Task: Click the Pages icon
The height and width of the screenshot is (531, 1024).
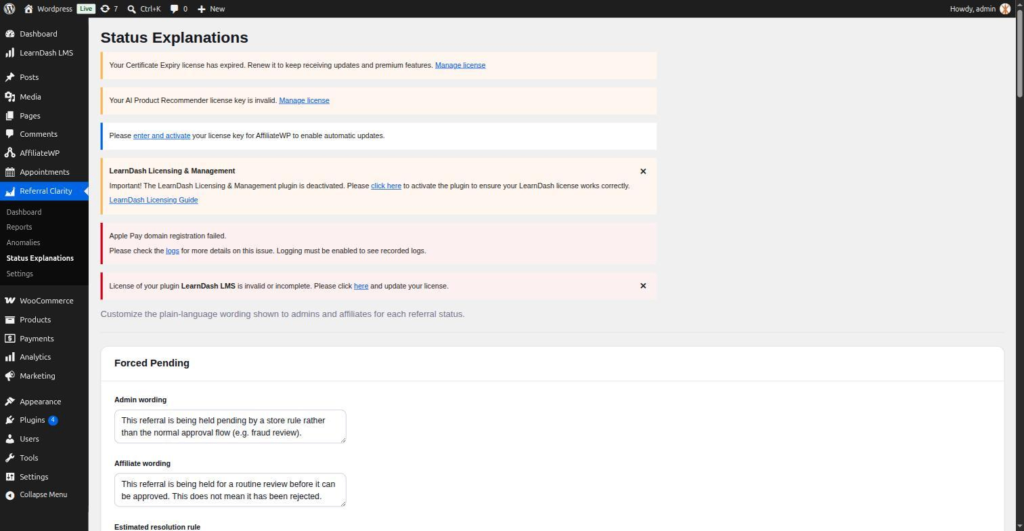Action: pyautogui.click(x=10, y=116)
